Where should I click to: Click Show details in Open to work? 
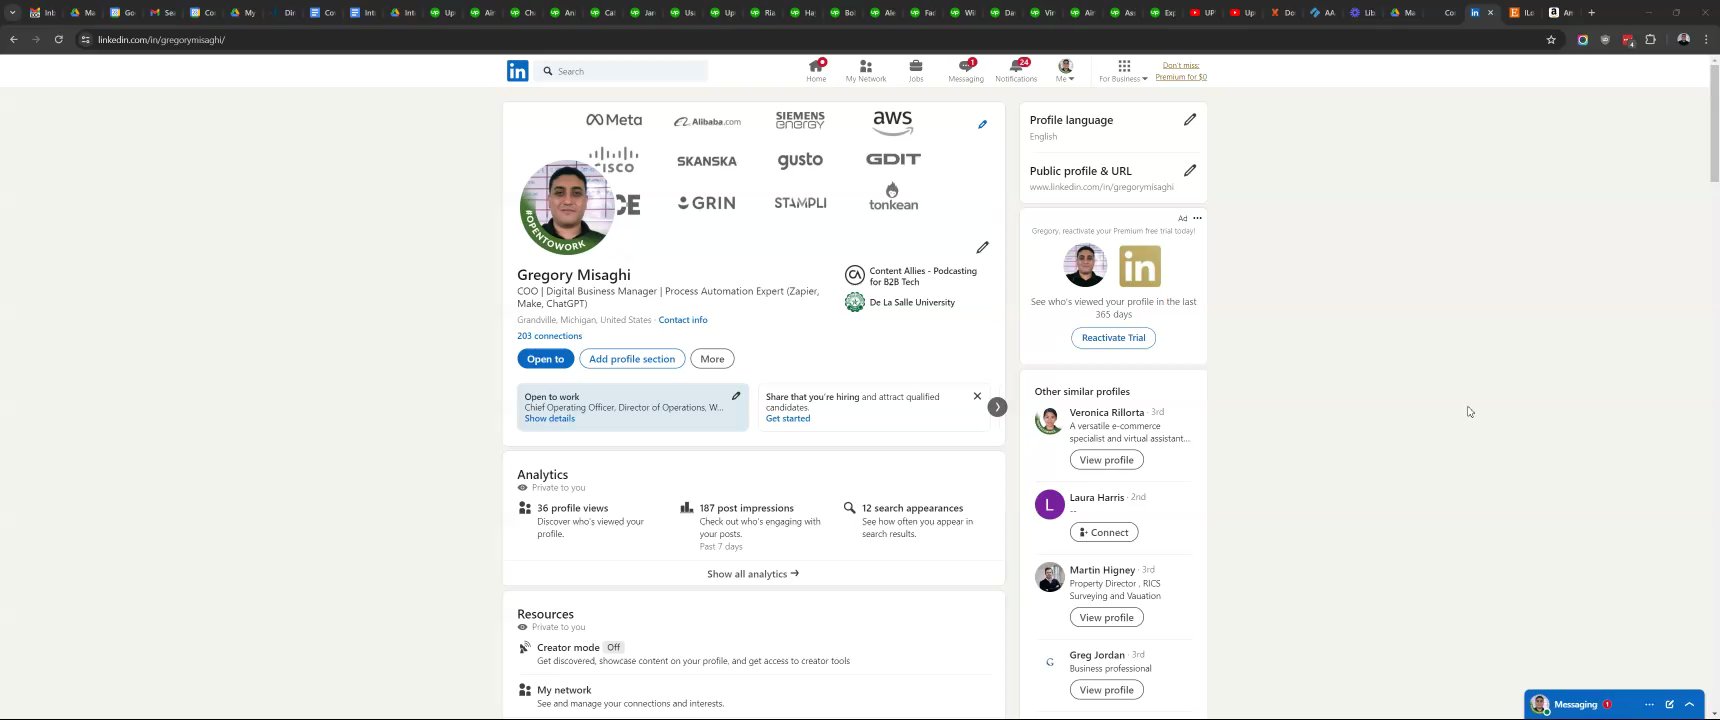click(x=550, y=419)
